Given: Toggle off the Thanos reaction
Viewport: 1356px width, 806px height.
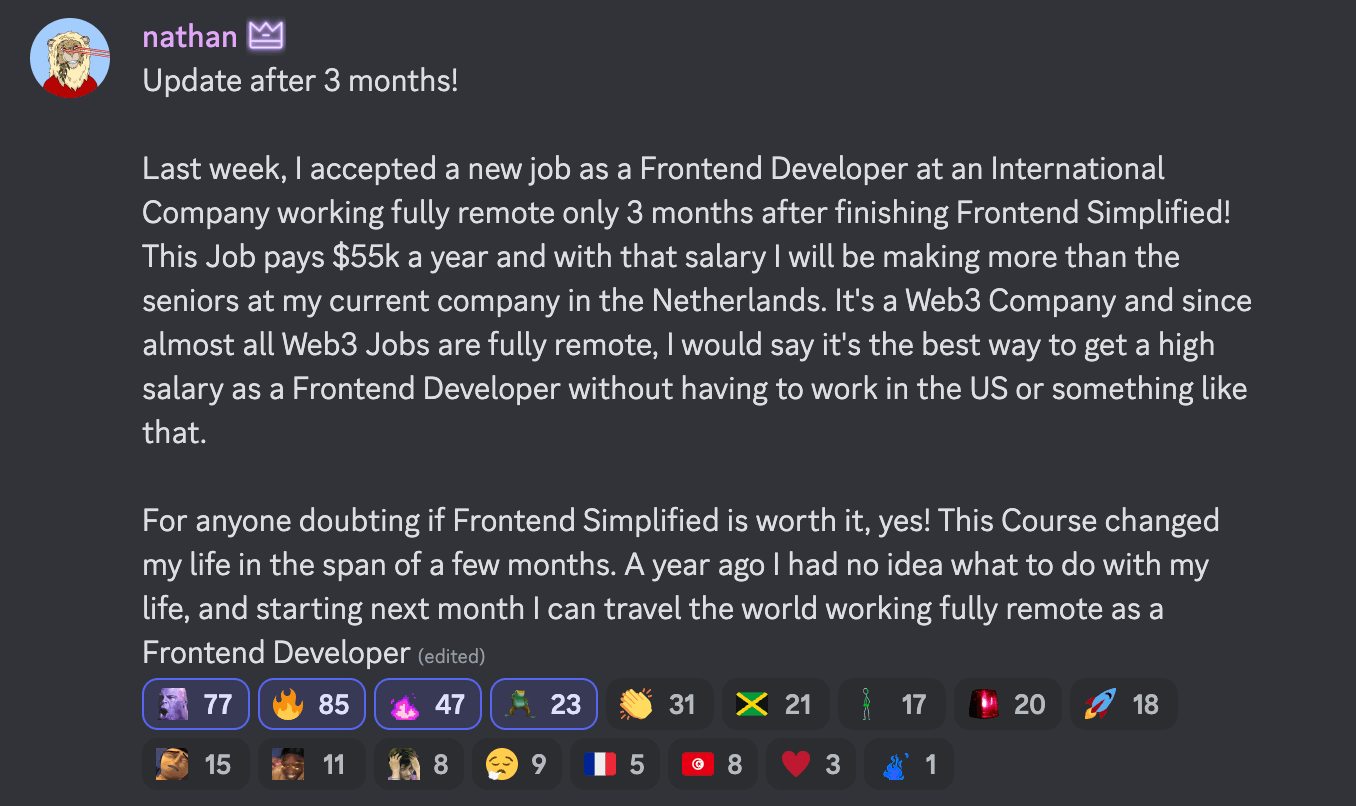Looking at the screenshot, I should coord(196,704).
